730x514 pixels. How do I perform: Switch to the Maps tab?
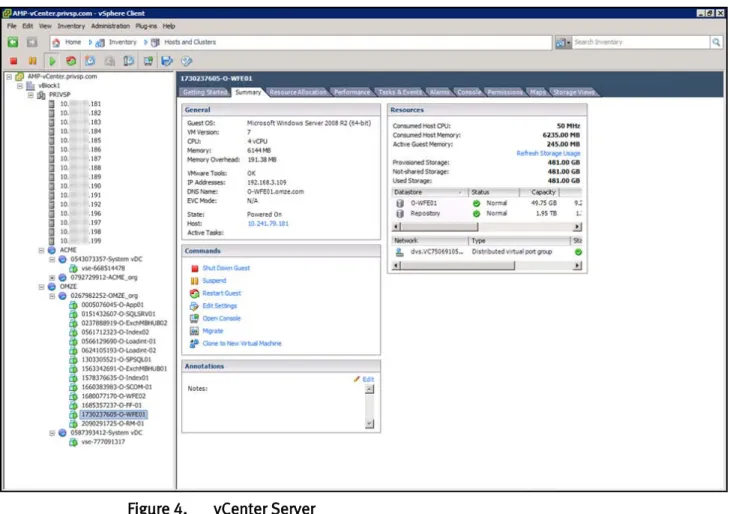pyautogui.click(x=538, y=92)
